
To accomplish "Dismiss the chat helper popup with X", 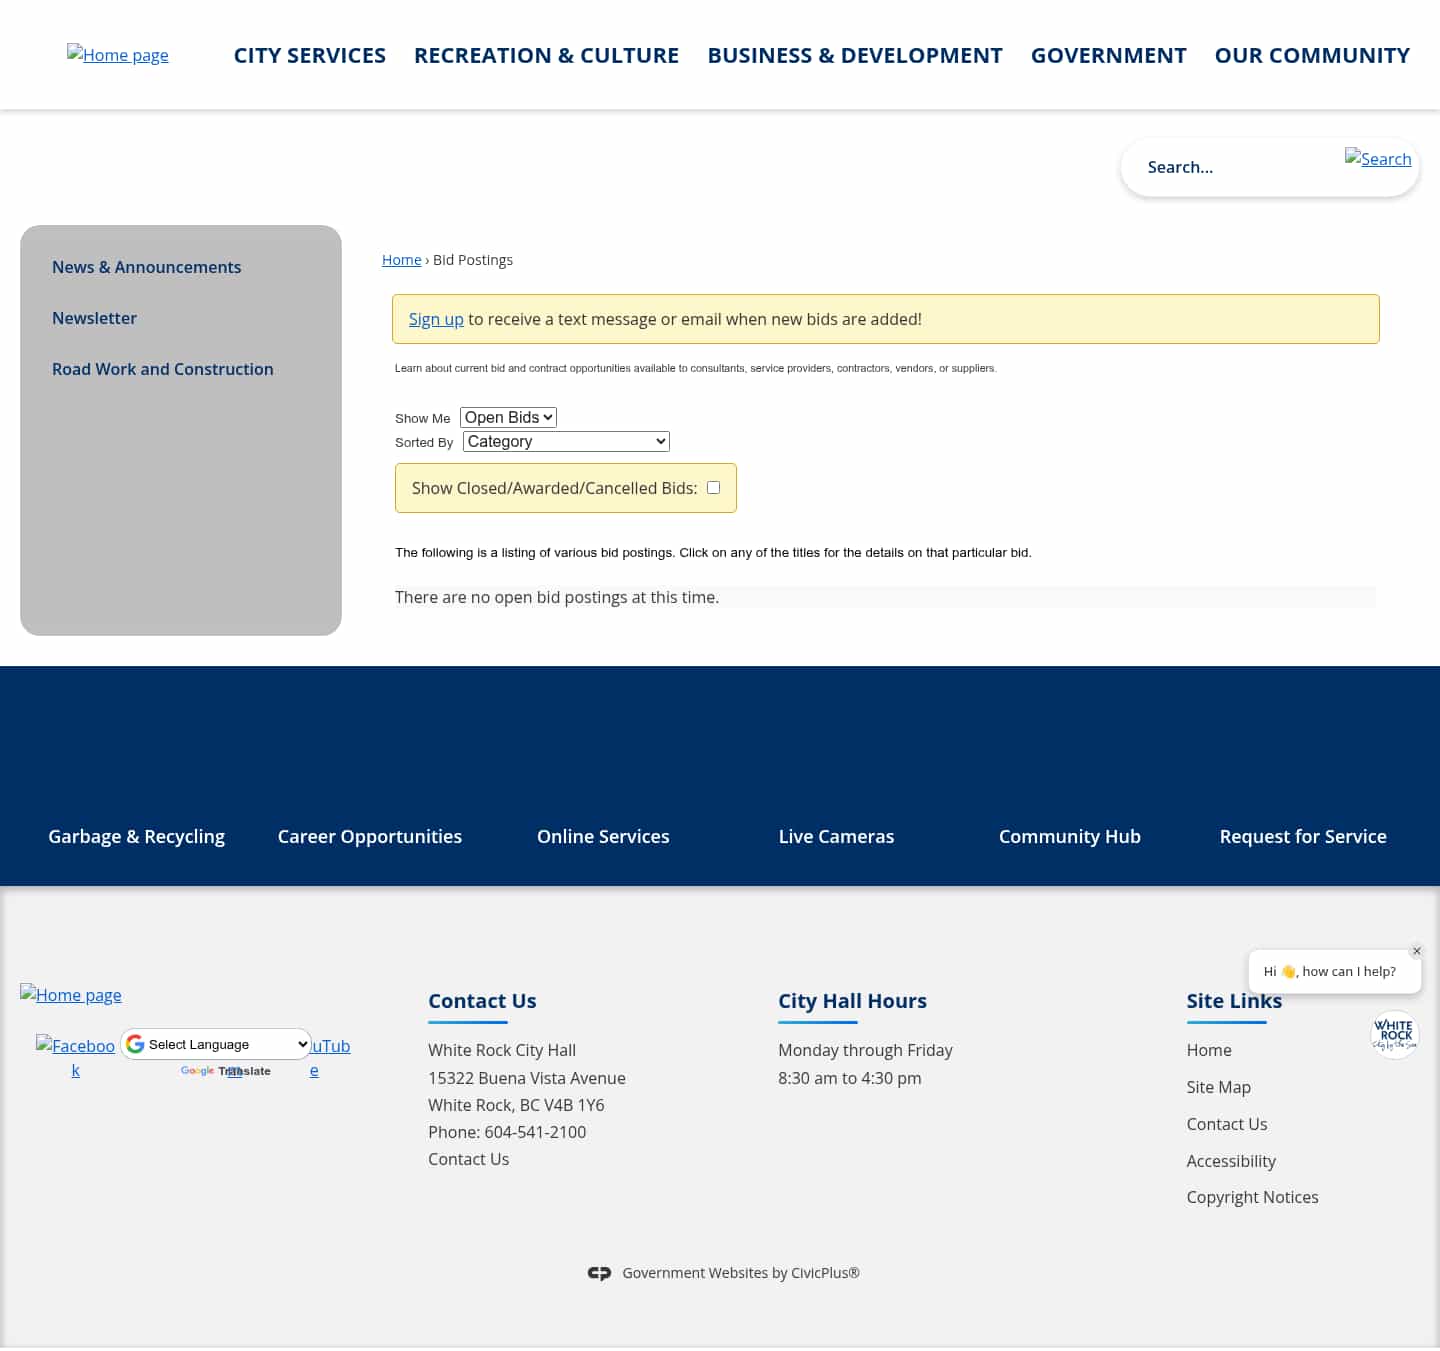I will point(1417,951).
